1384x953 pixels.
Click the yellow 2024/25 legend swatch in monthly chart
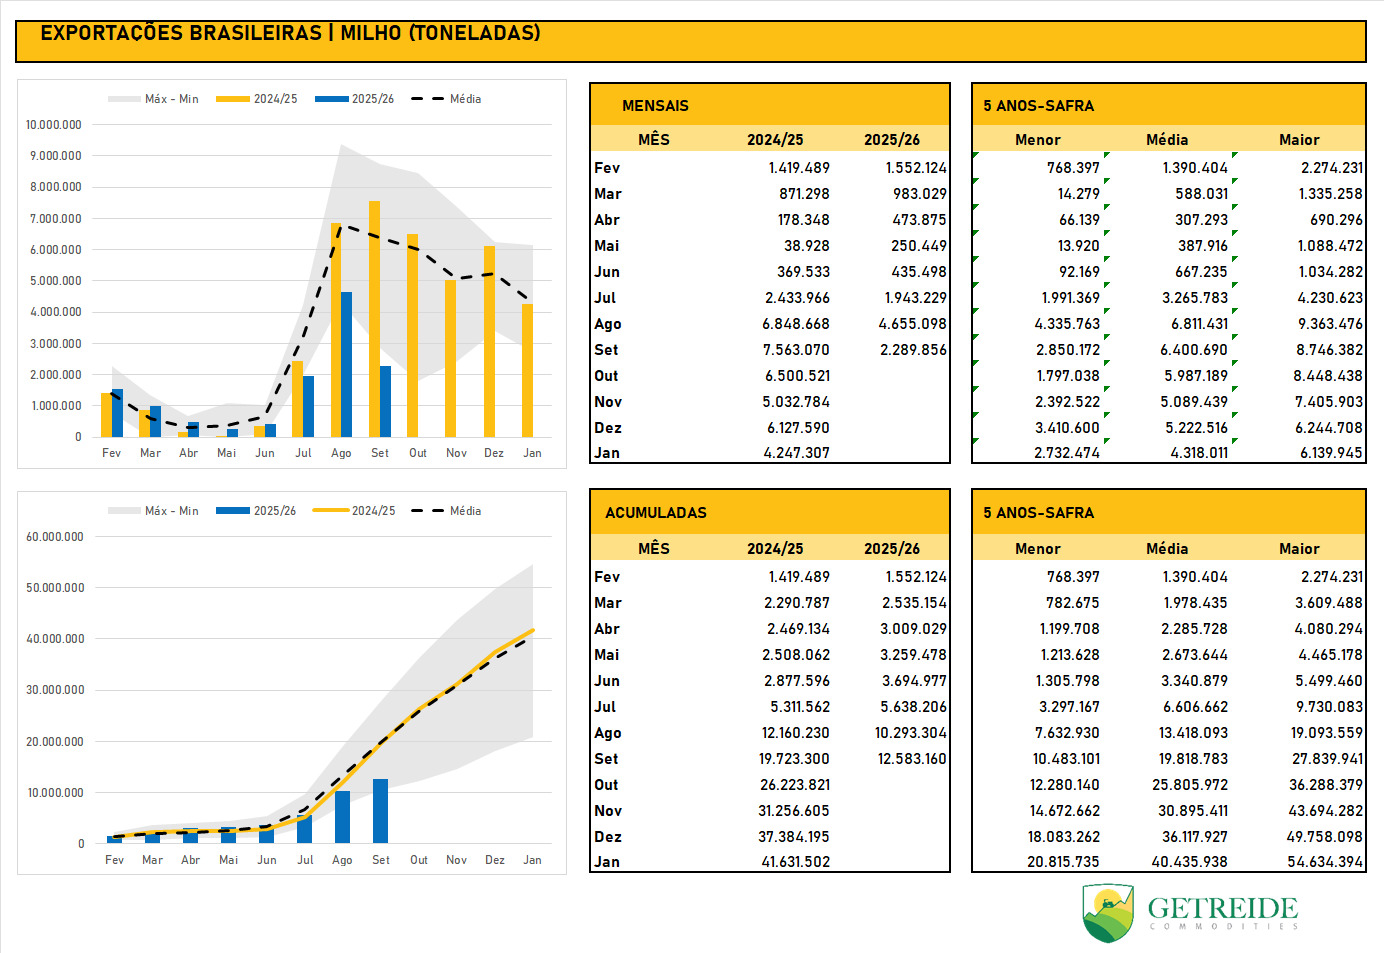[232, 99]
